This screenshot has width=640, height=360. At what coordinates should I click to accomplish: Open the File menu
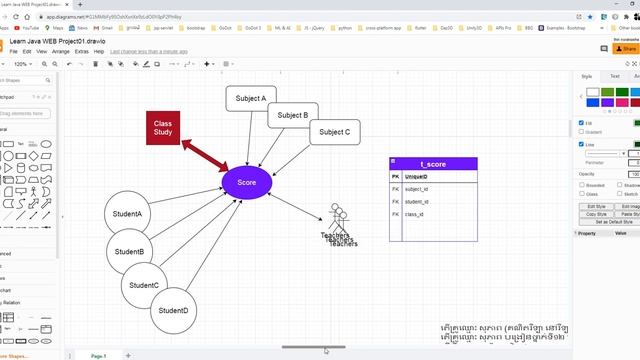(x=13, y=52)
